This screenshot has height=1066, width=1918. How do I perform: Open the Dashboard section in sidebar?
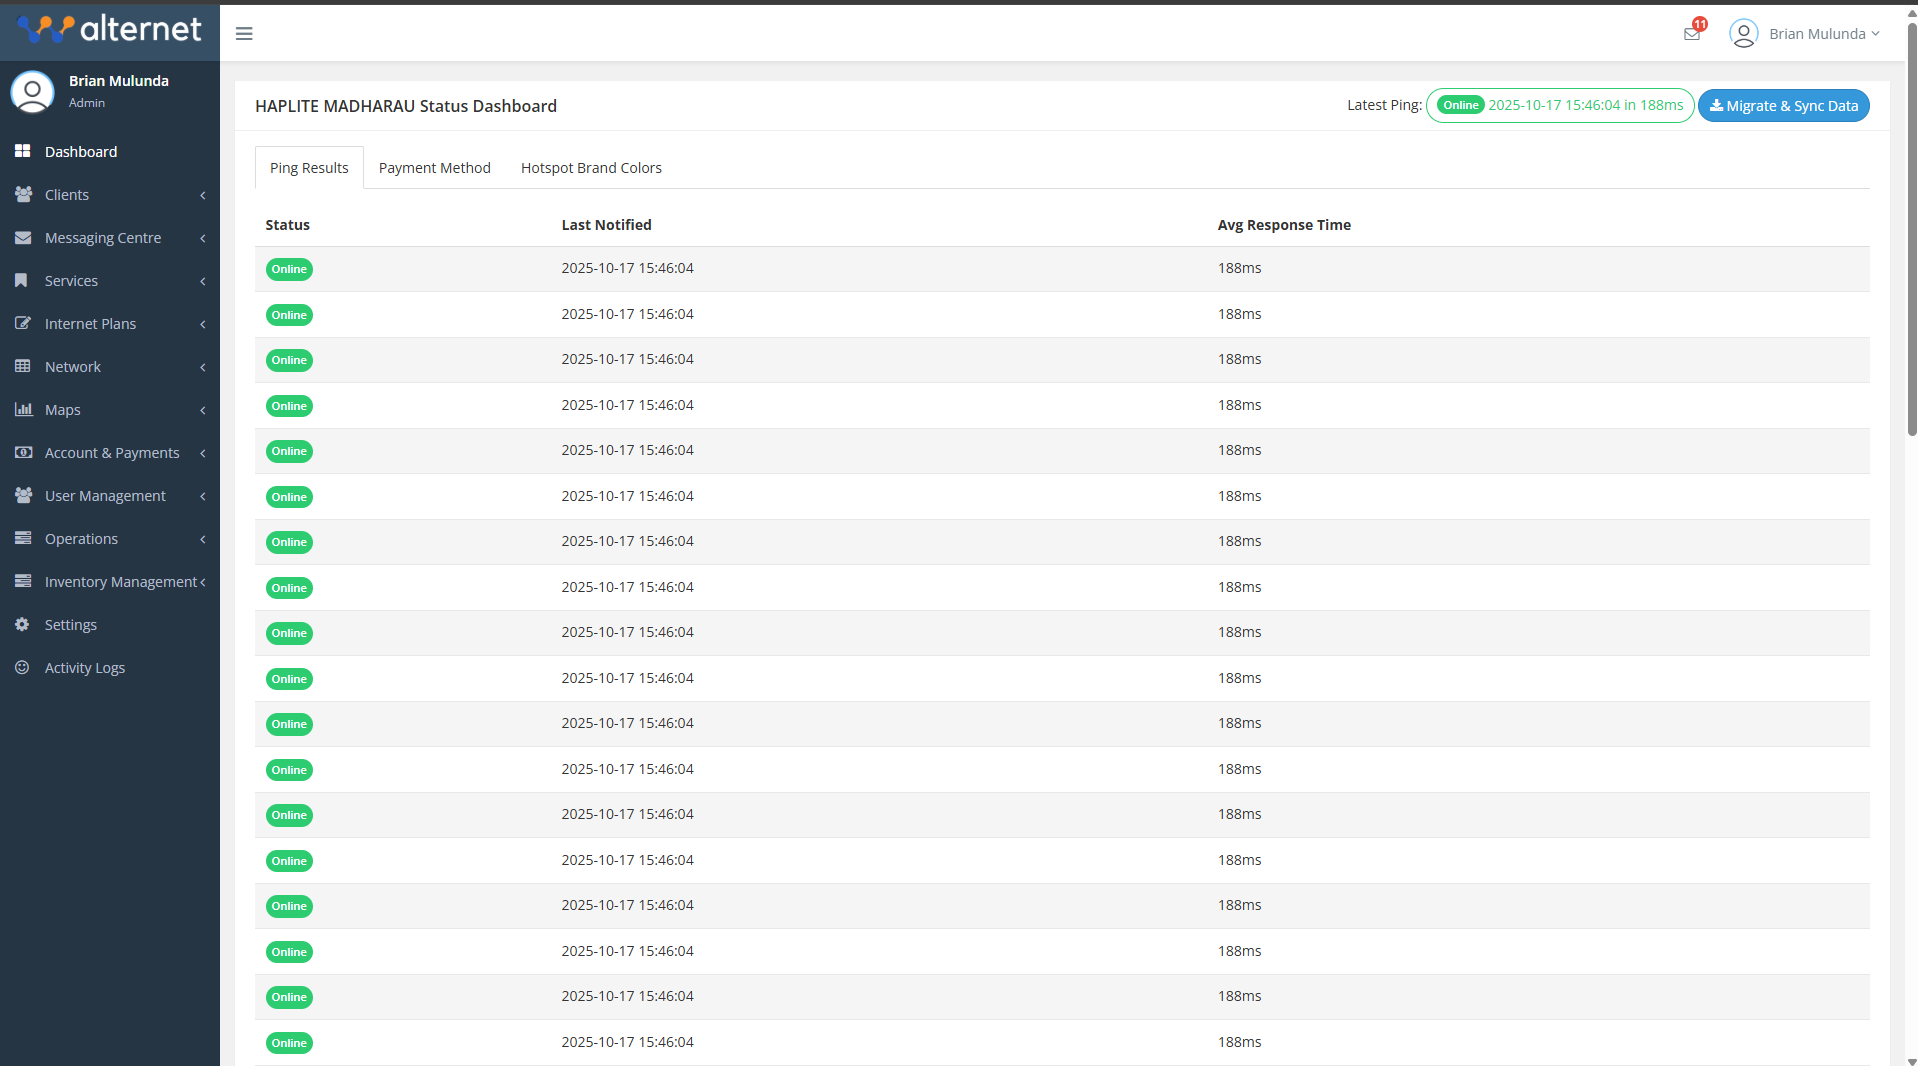pyautogui.click(x=23, y=151)
